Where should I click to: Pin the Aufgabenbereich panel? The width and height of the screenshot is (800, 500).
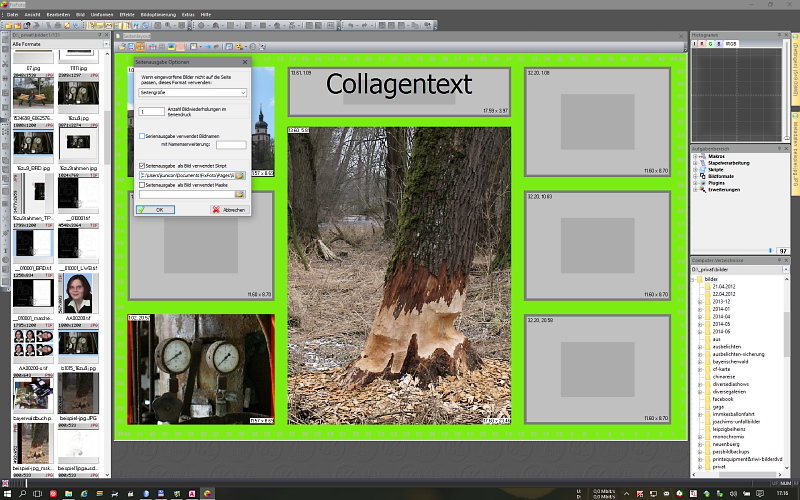(779, 148)
